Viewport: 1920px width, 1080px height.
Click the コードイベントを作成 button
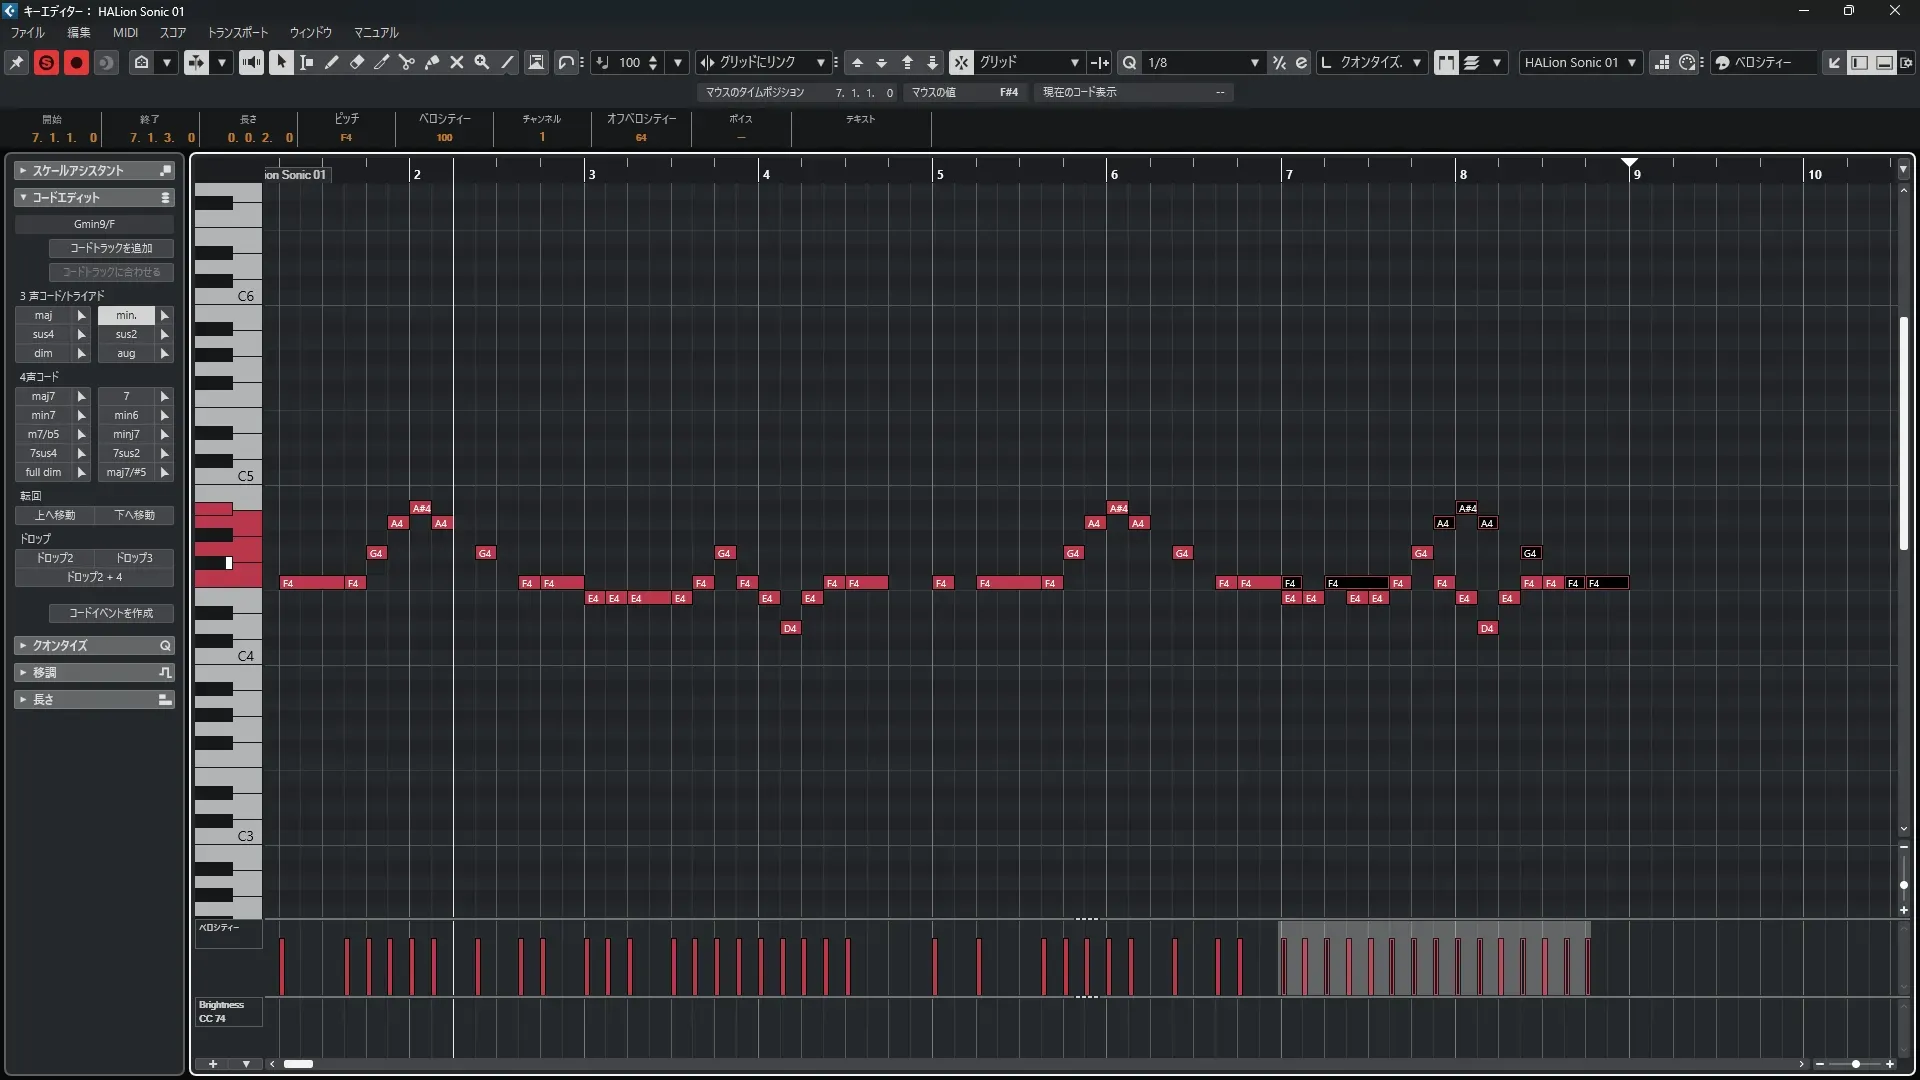pos(111,613)
